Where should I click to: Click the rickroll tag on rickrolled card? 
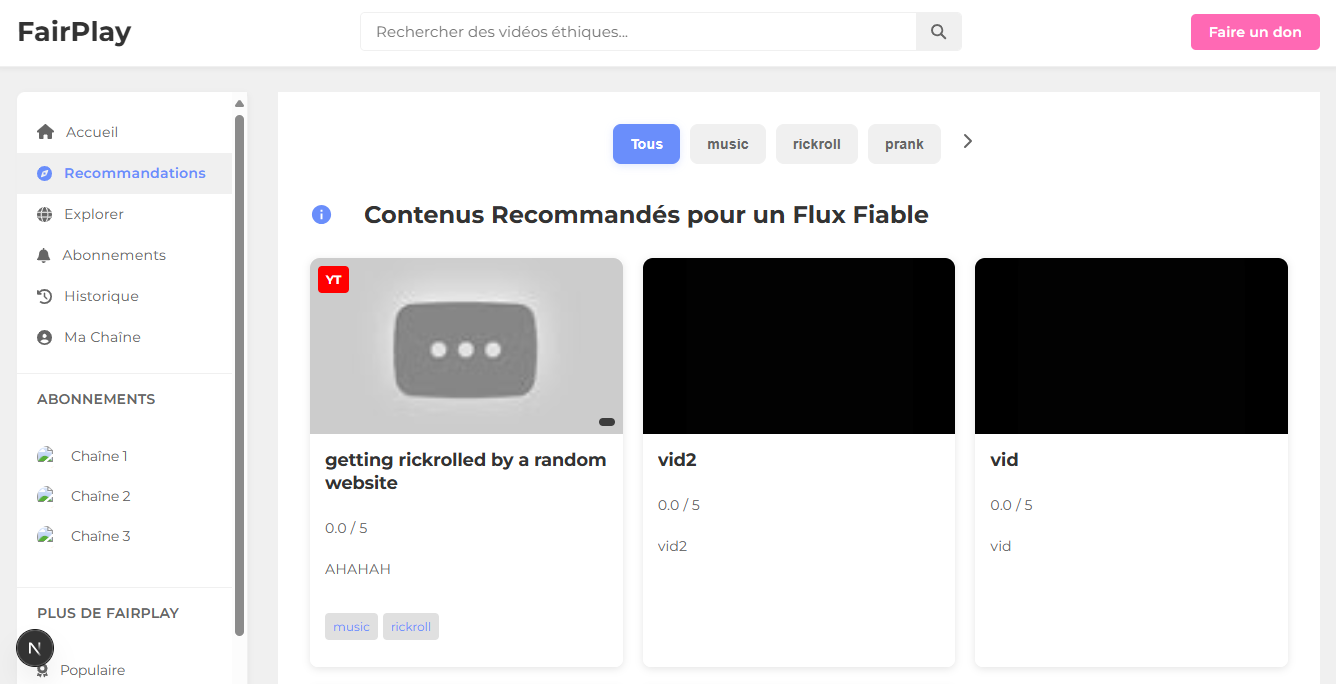(x=411, y=627)
